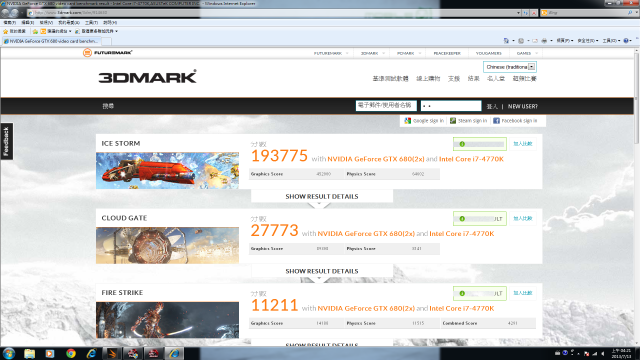Open the Chinese (traditional) language dropdown

[510, 67]
